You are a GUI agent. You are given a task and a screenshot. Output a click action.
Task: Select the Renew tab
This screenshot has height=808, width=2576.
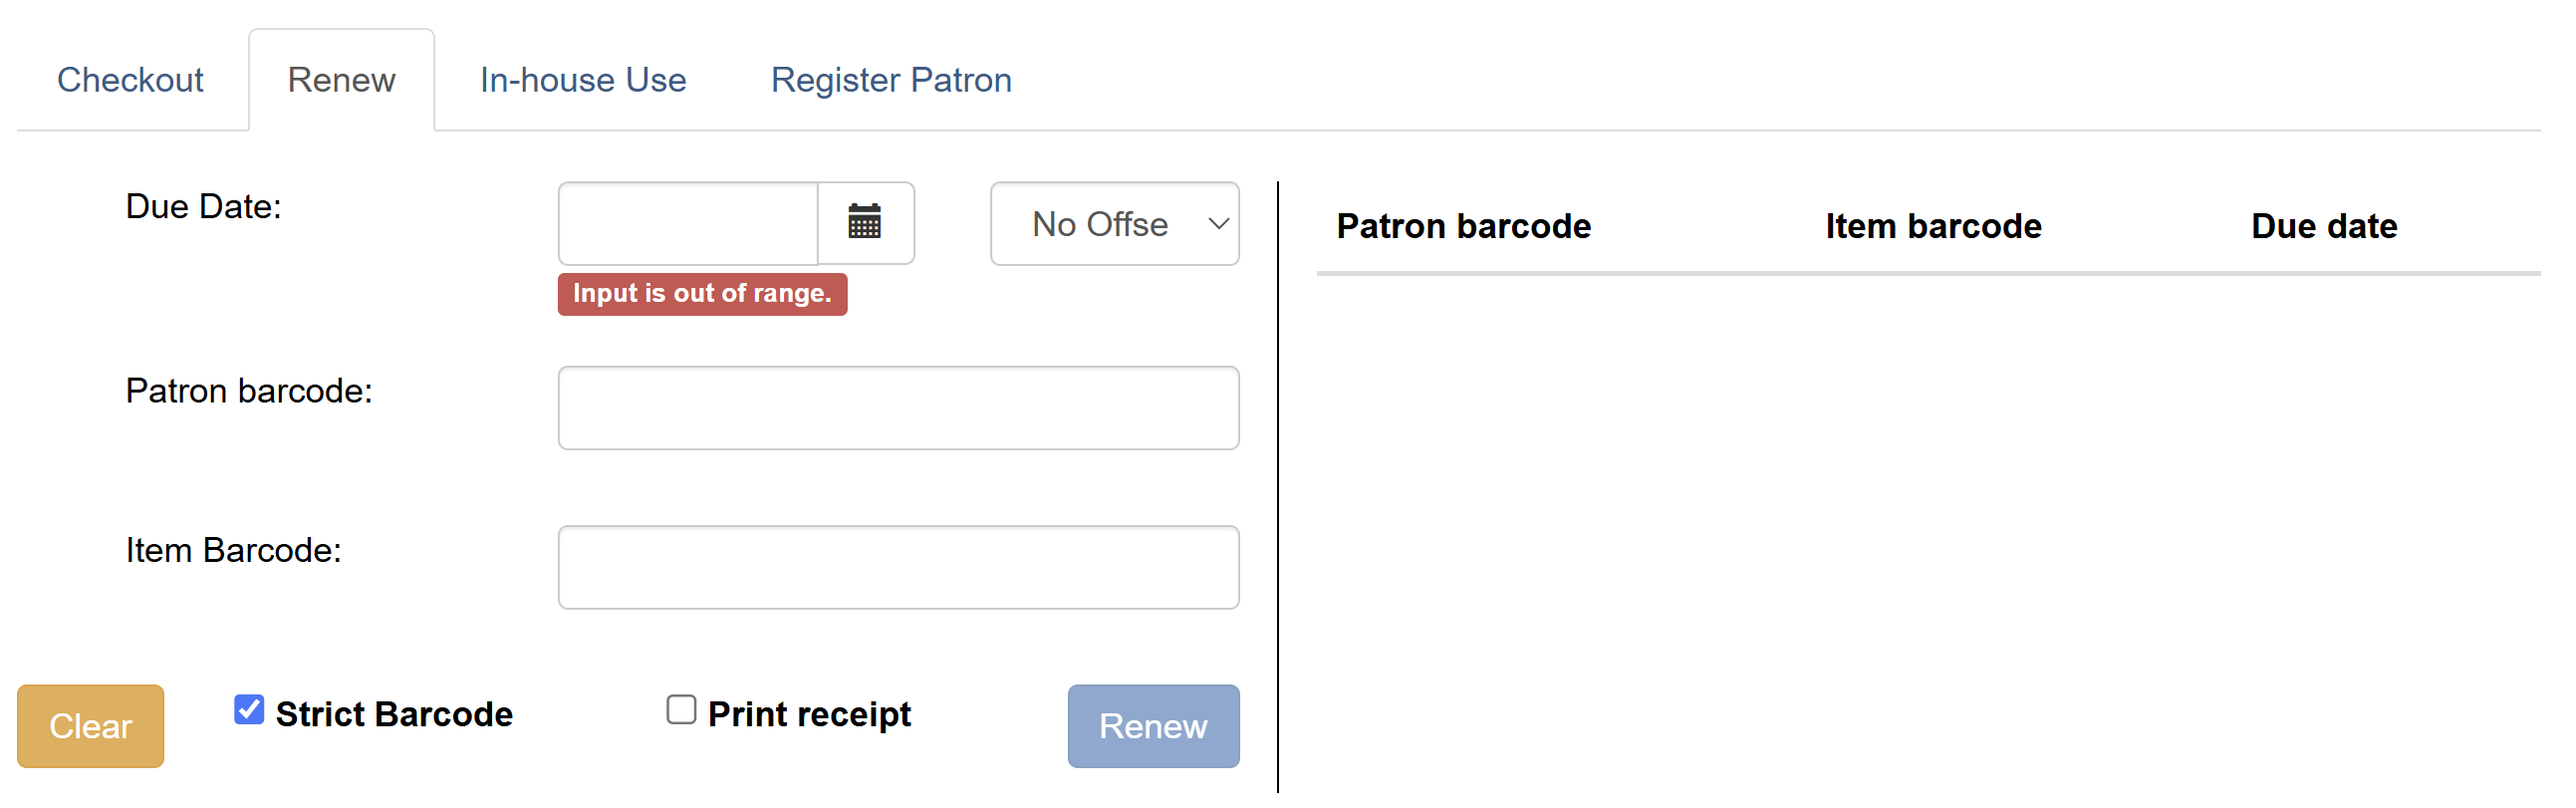(341, 79)
